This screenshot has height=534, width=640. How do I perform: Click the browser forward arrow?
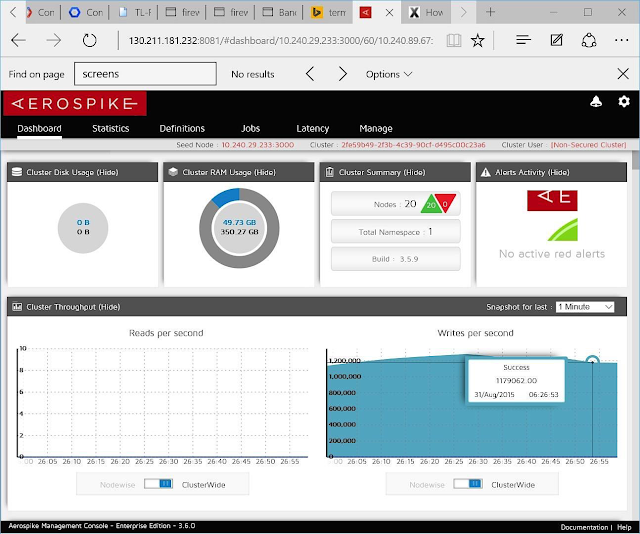click(53, 40)
